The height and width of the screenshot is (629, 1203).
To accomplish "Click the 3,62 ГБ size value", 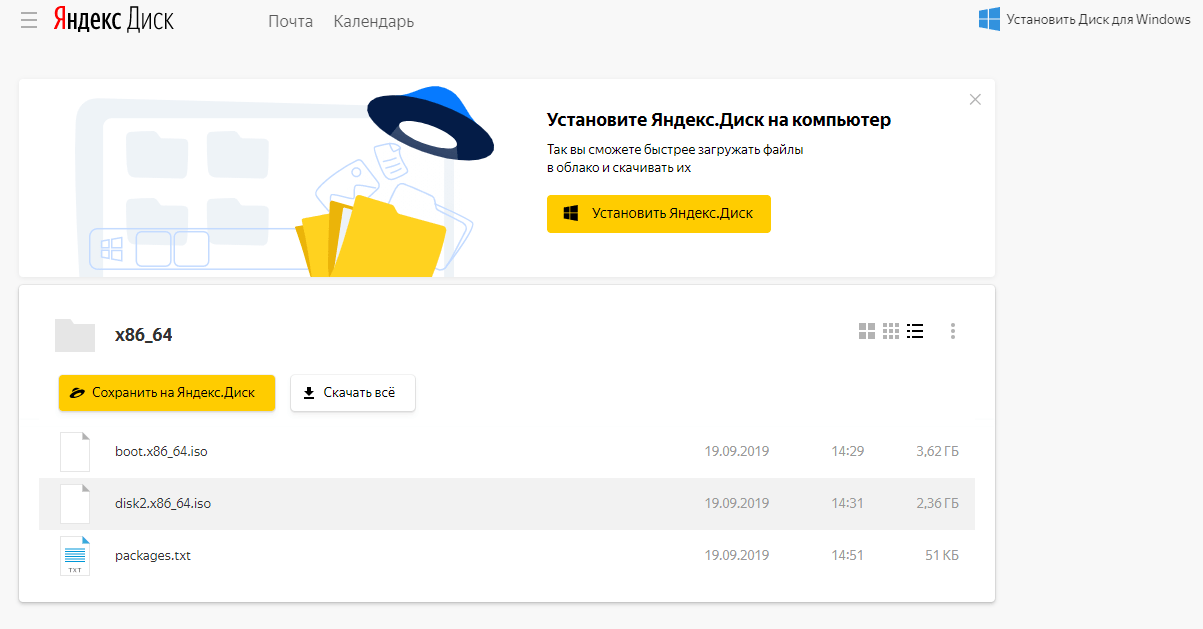I will tap(937, 452).
